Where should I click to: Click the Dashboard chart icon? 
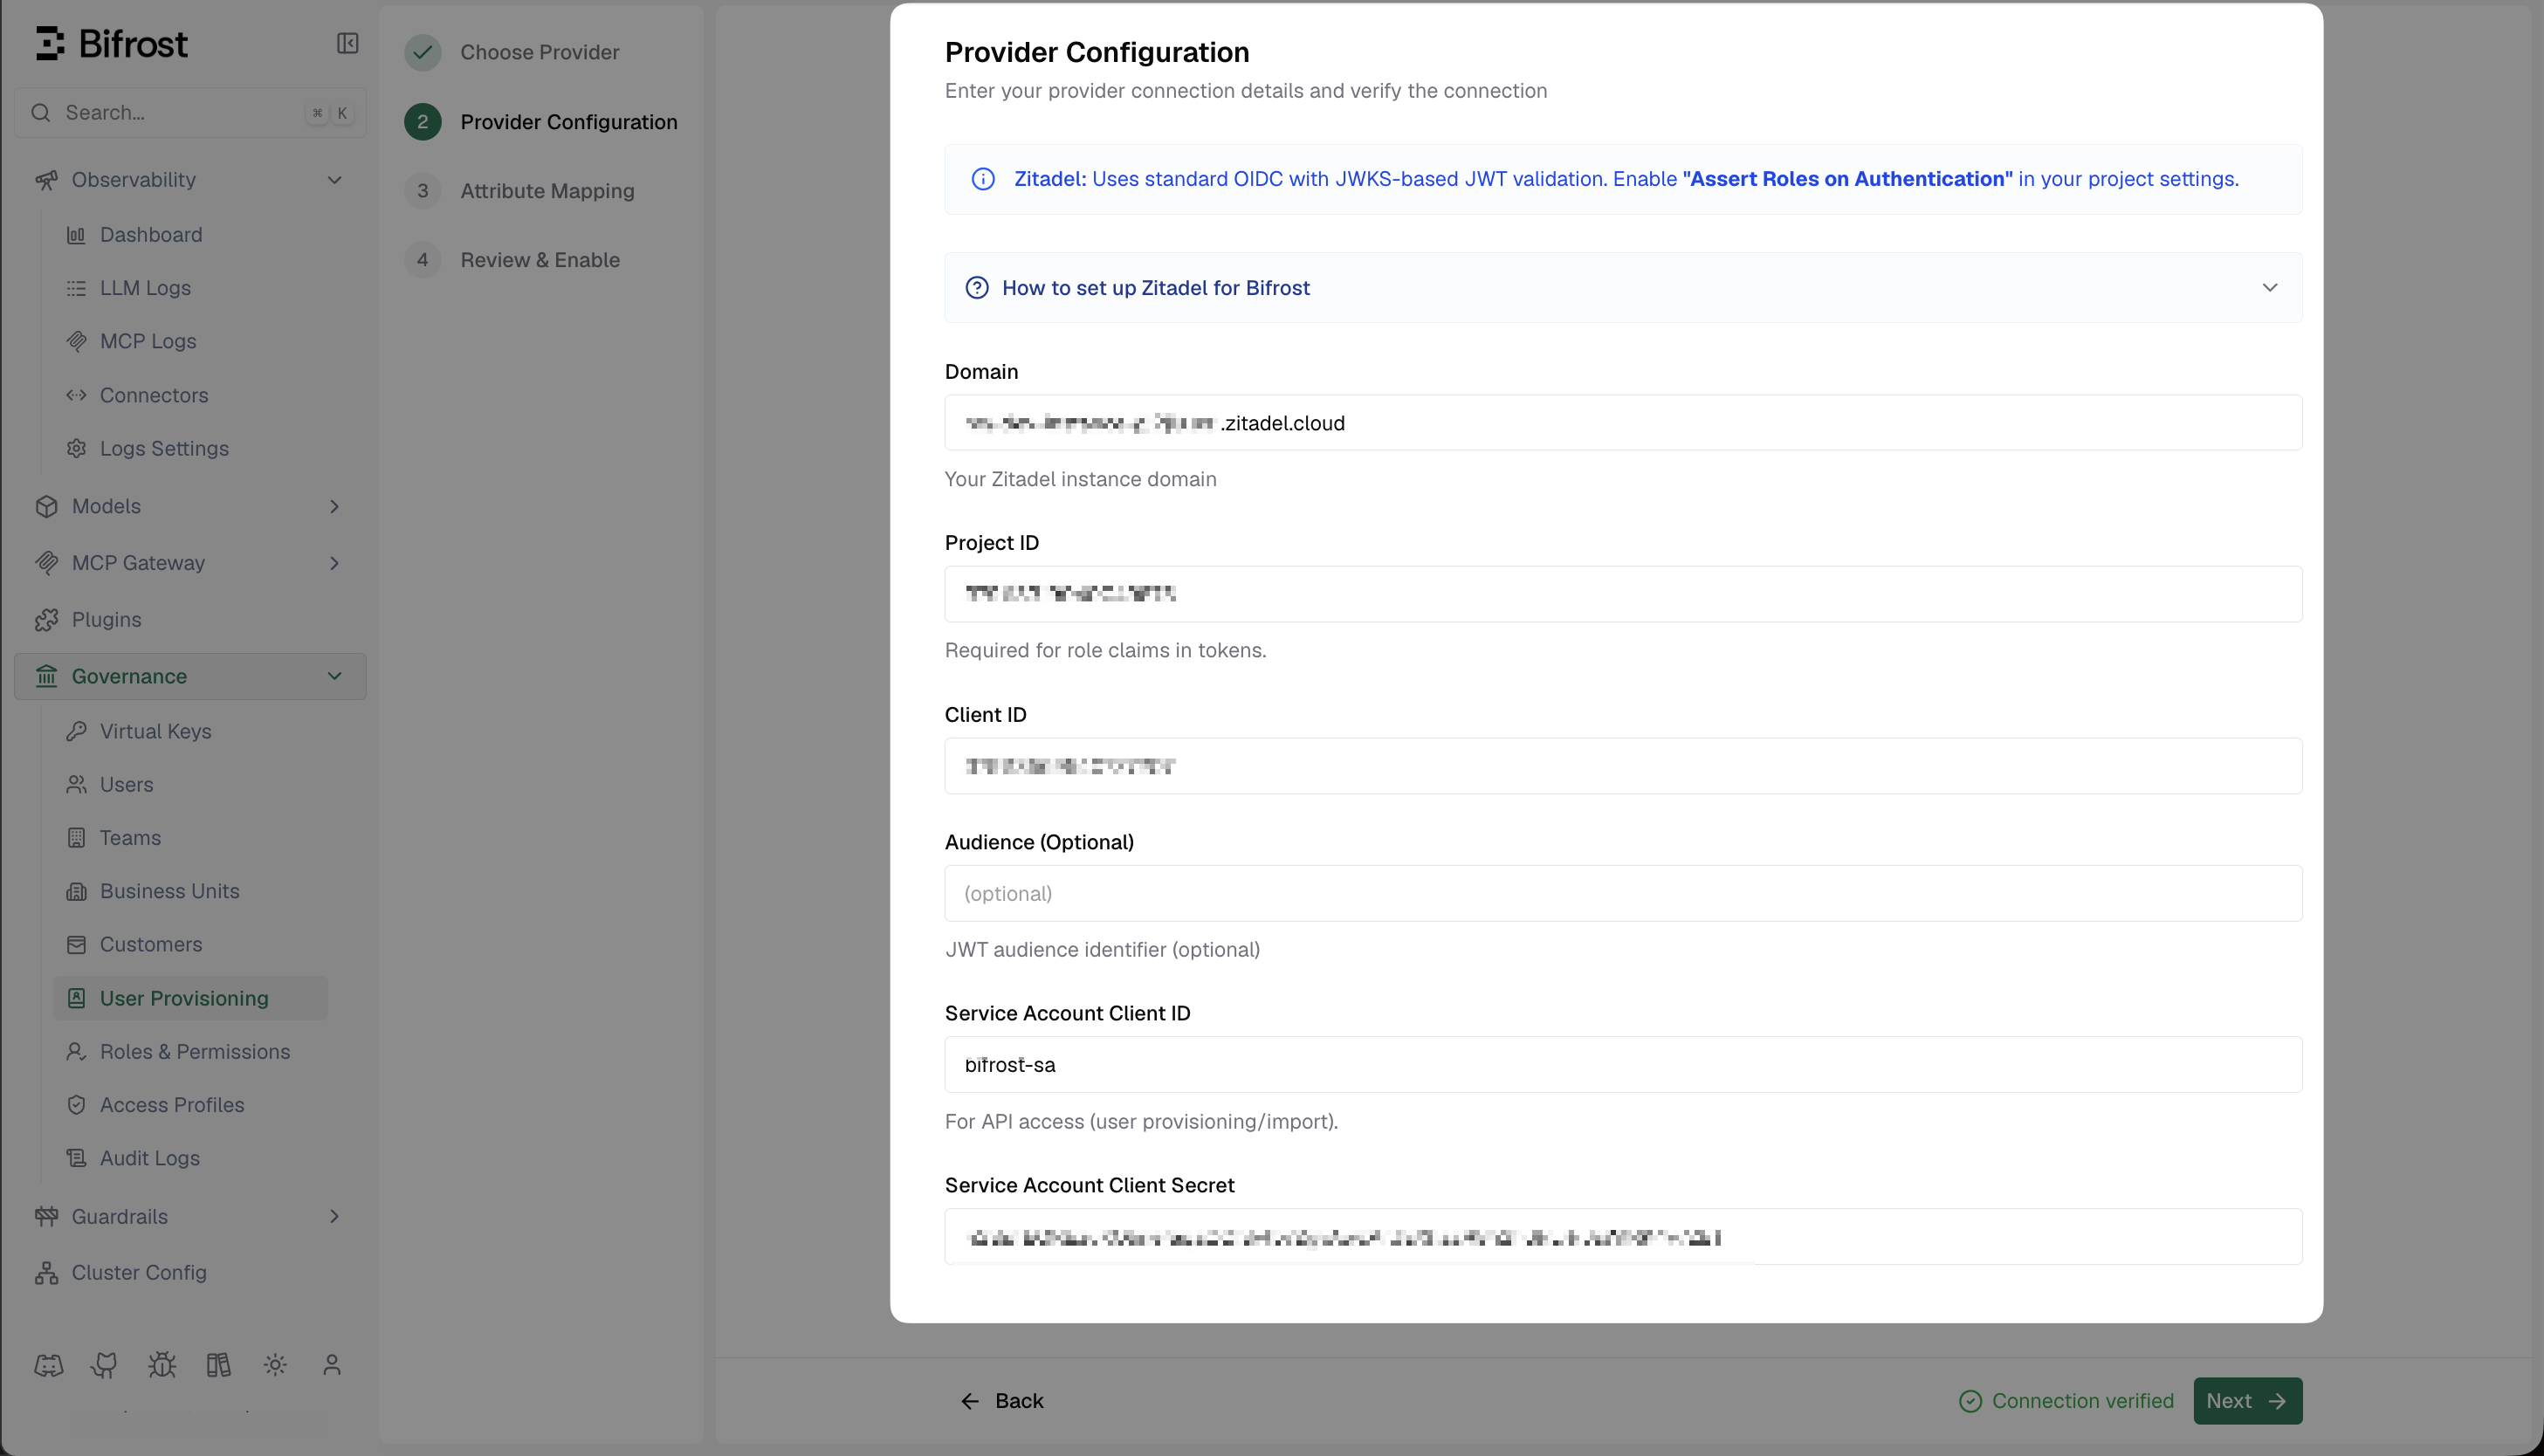[76, 235]
